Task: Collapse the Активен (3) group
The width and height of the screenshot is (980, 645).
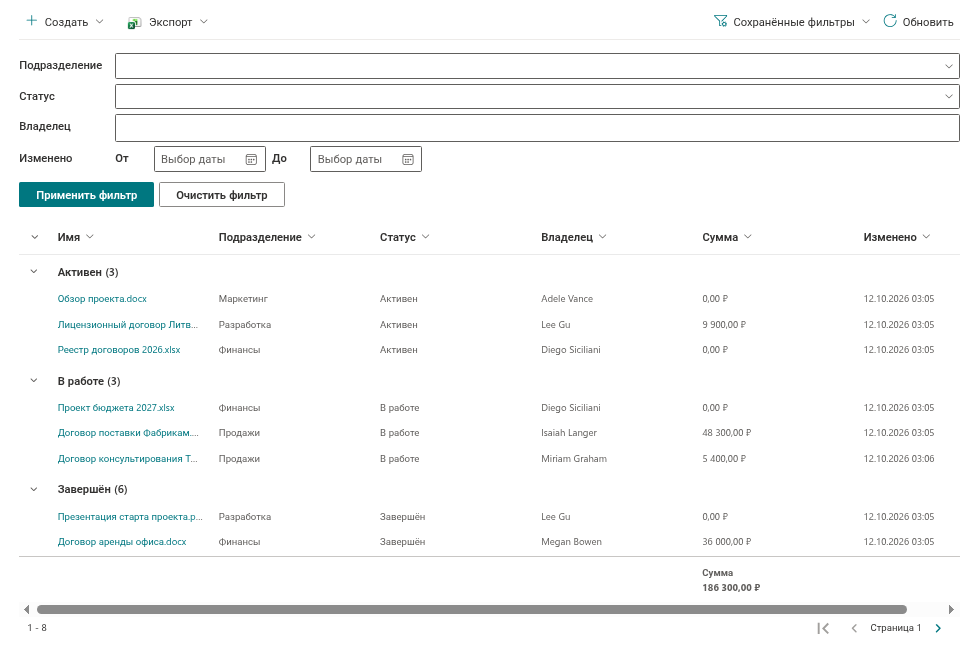Action: 34,272
